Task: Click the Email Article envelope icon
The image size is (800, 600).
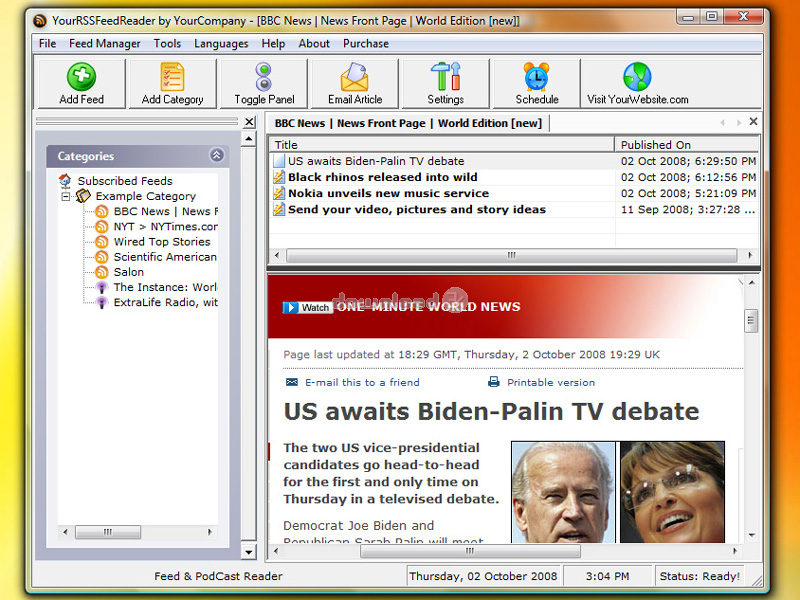Action: point(355,77)
